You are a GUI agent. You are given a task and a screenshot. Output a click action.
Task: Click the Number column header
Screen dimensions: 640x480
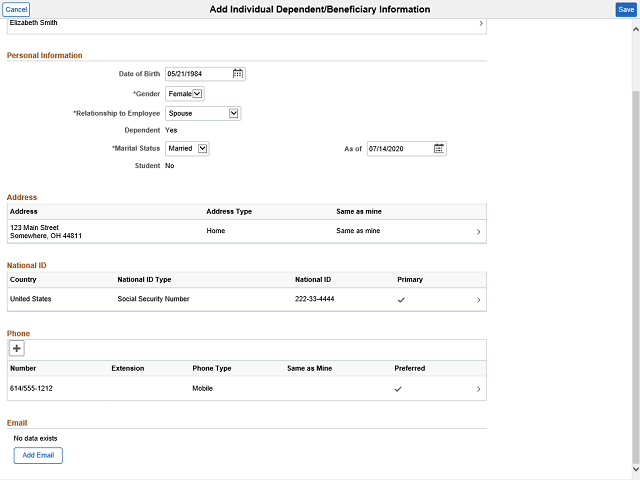[x=23, y=368]
